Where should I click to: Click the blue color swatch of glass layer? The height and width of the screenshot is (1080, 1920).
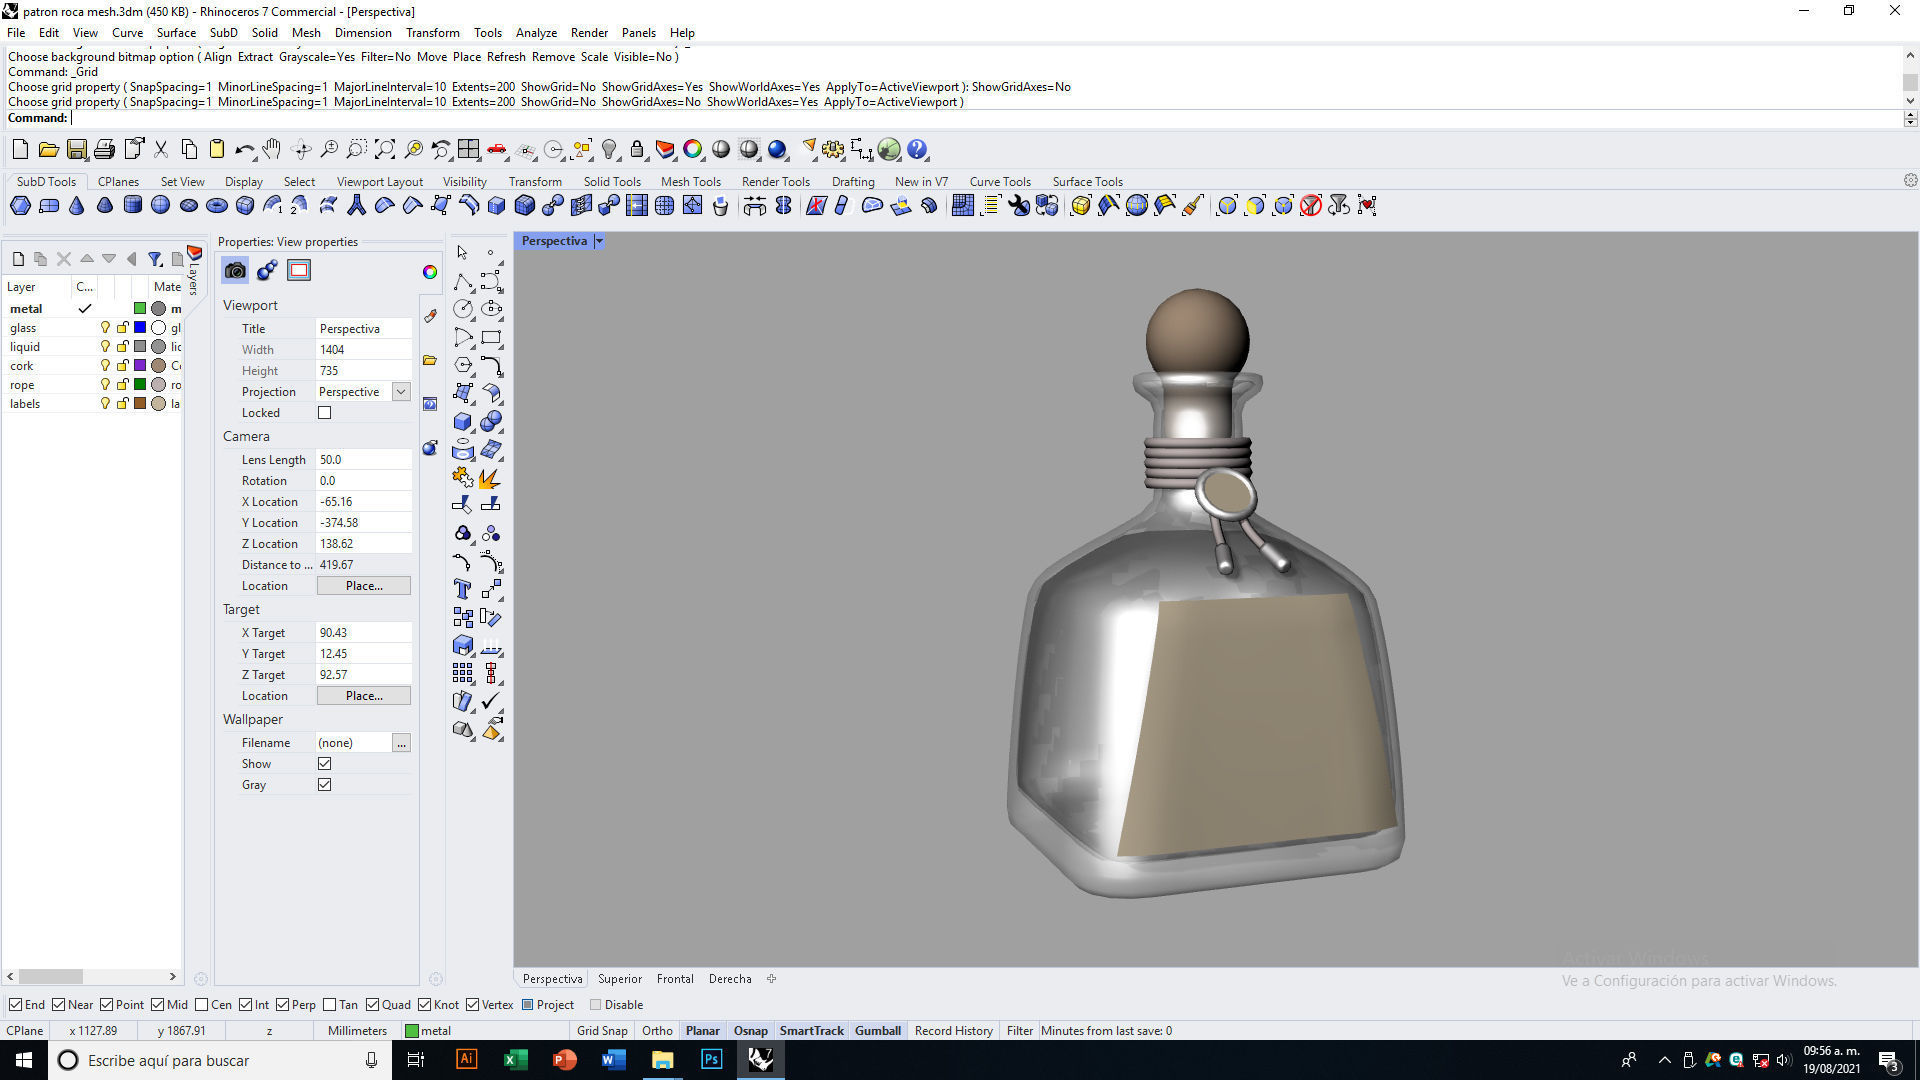(x=140, y=328)
